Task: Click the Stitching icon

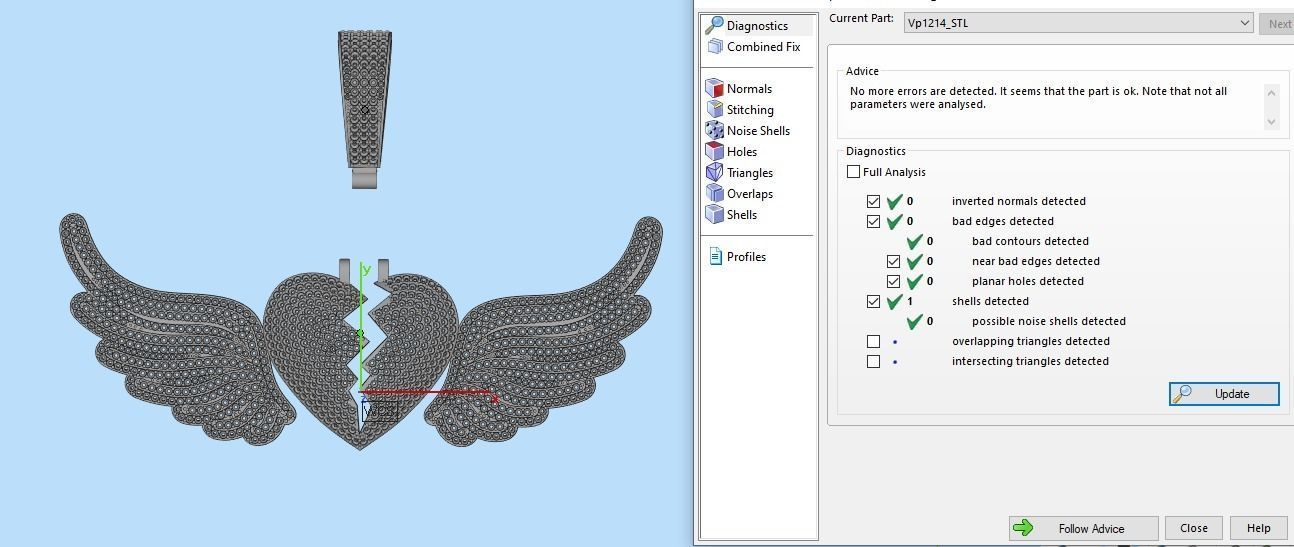Action: pos(714,109)
